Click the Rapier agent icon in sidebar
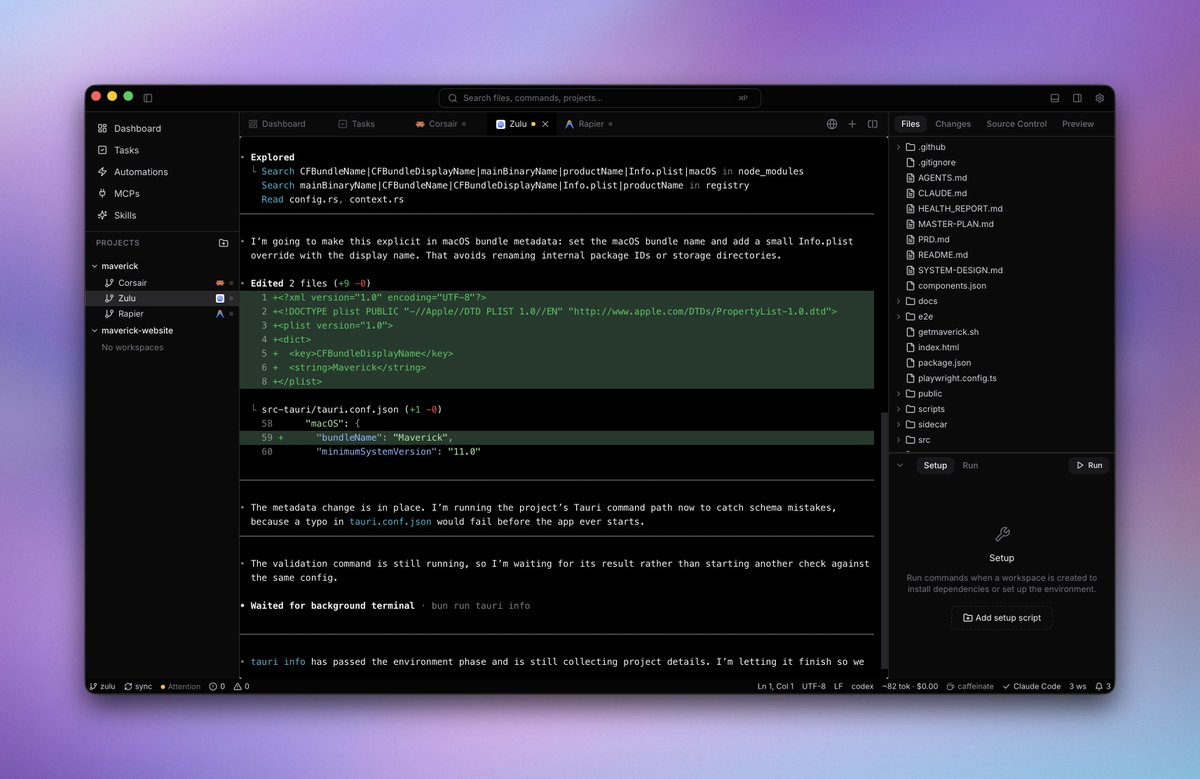 220,313
